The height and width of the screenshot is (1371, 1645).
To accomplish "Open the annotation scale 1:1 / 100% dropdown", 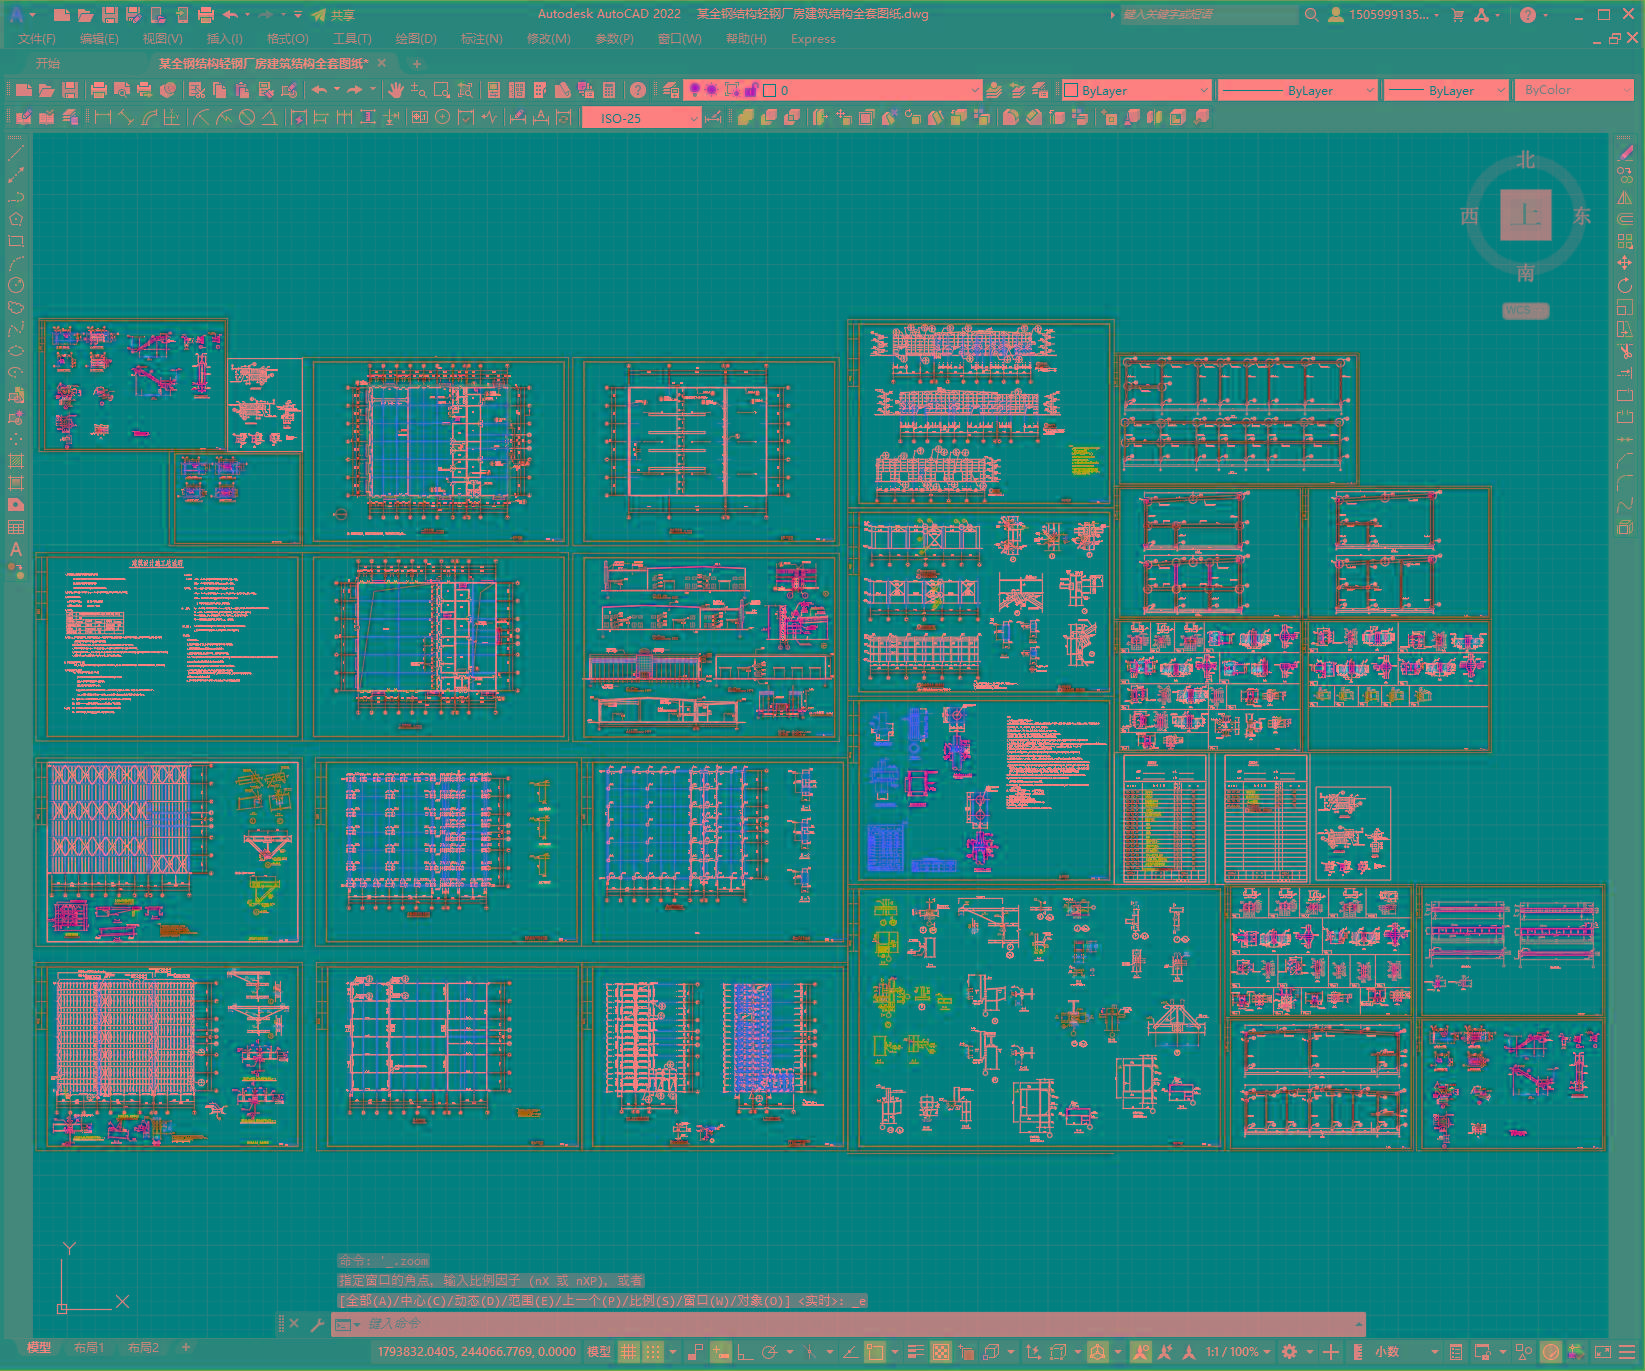I will (1238, 1352).
